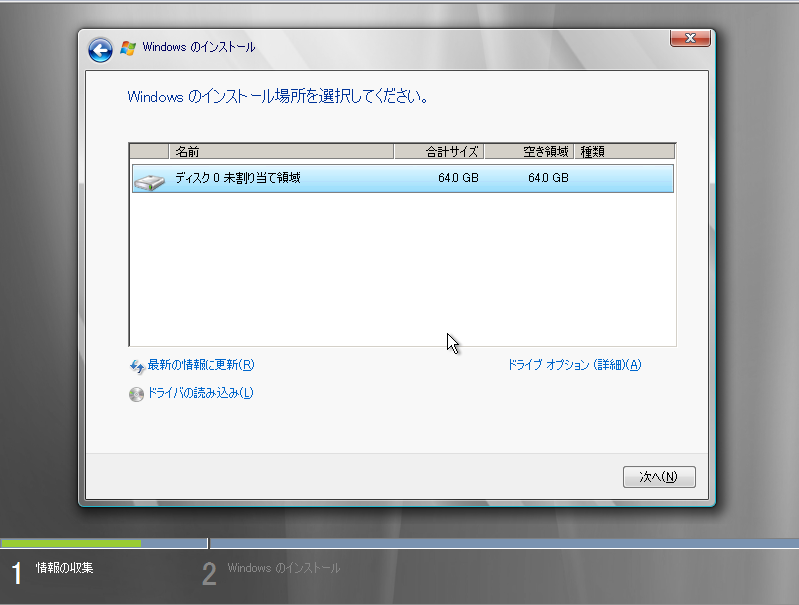Click the heading Windows のインストール場所を選択してください
799x605 pixels.
pos(278,96)
